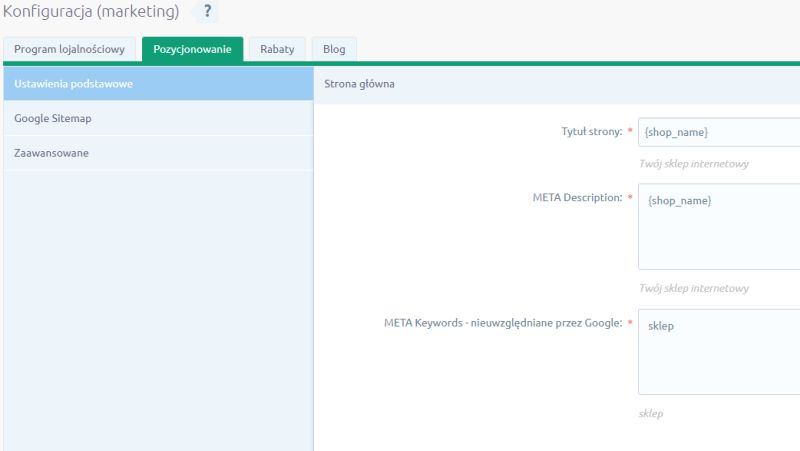Screen dimensions: 800x451
Task: Click the META Description label
Action: [x=578, y=197]
